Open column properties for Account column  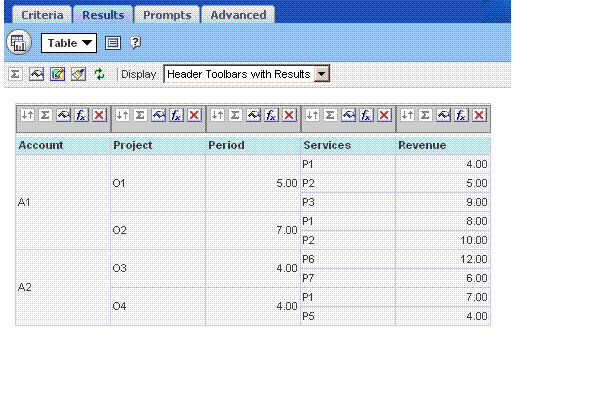click(x=64, y=115)
